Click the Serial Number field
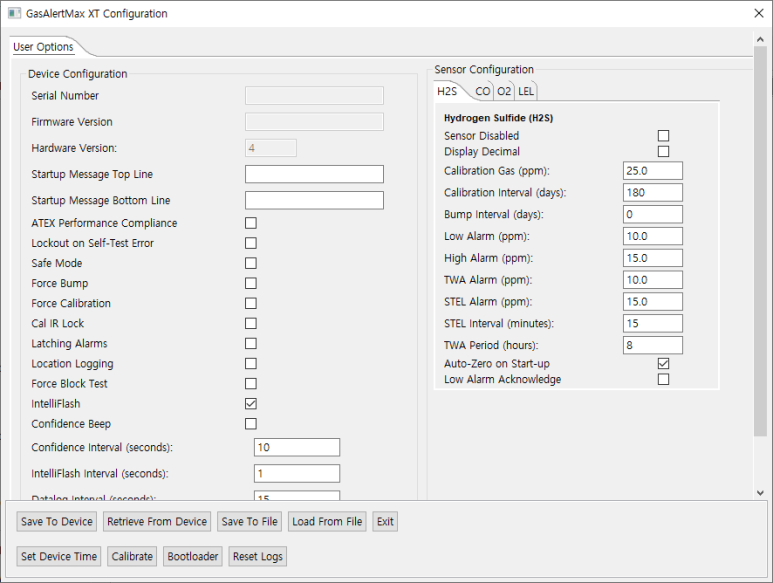Viewport: 773px width, 583px height. tap(315, 96)
